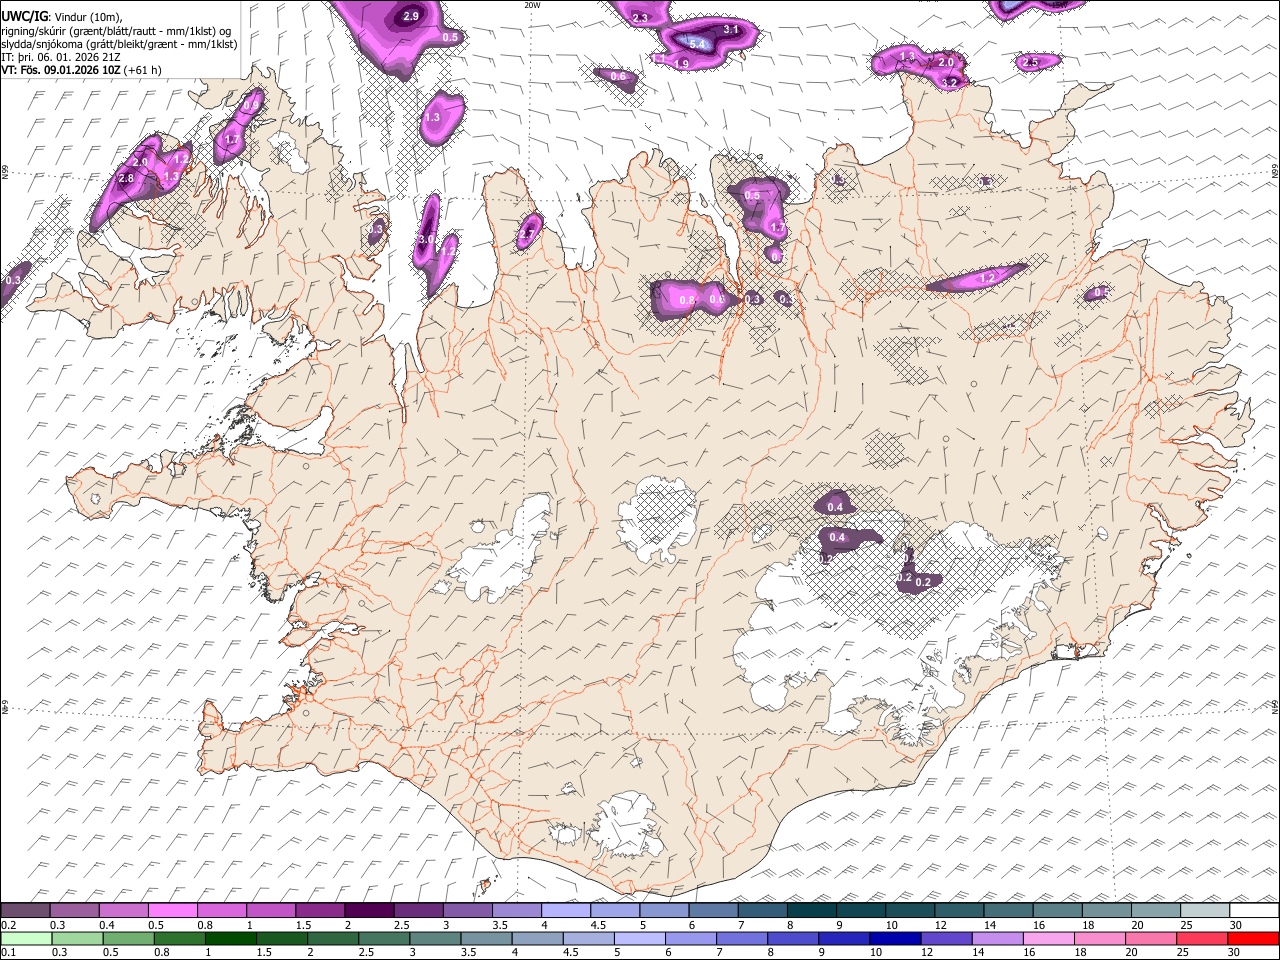Click the 2.9 precipitation value label
Image resolution: width=1280 pixels, height=960 pixels.
point(411,17)
